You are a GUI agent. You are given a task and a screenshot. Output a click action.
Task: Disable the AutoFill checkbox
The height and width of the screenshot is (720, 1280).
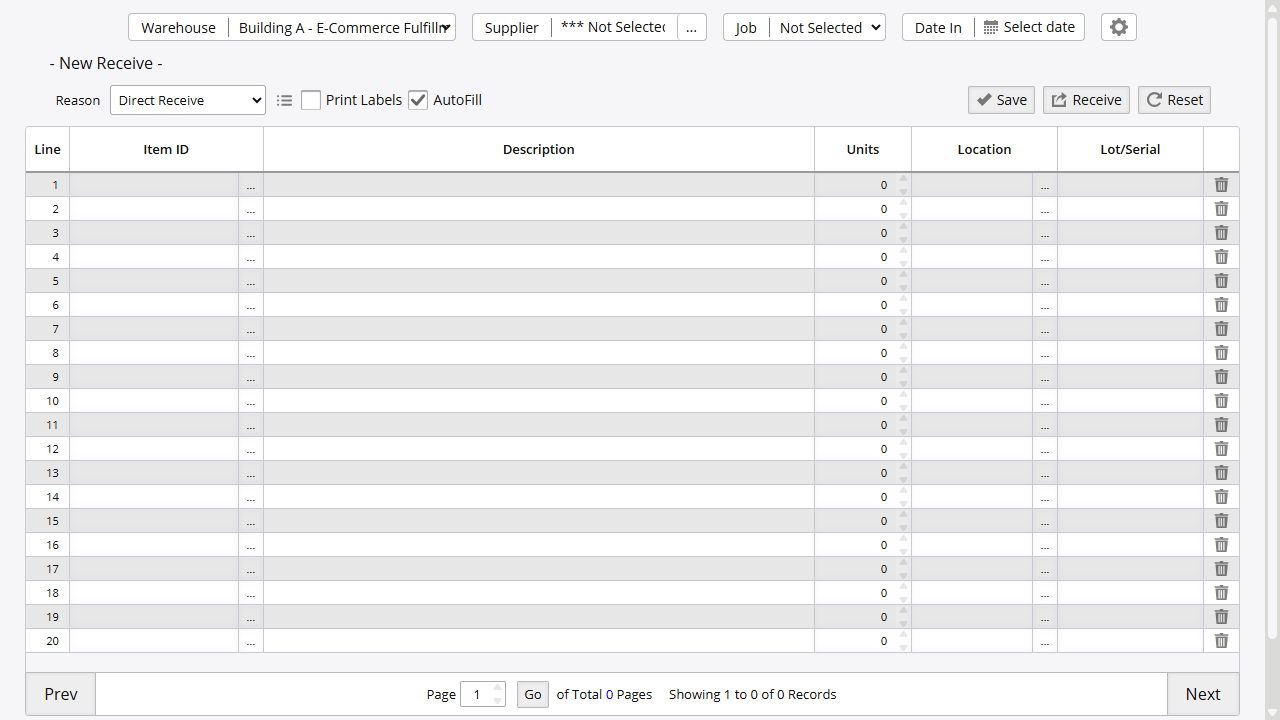pyautogui.click(x=418, y=100)
